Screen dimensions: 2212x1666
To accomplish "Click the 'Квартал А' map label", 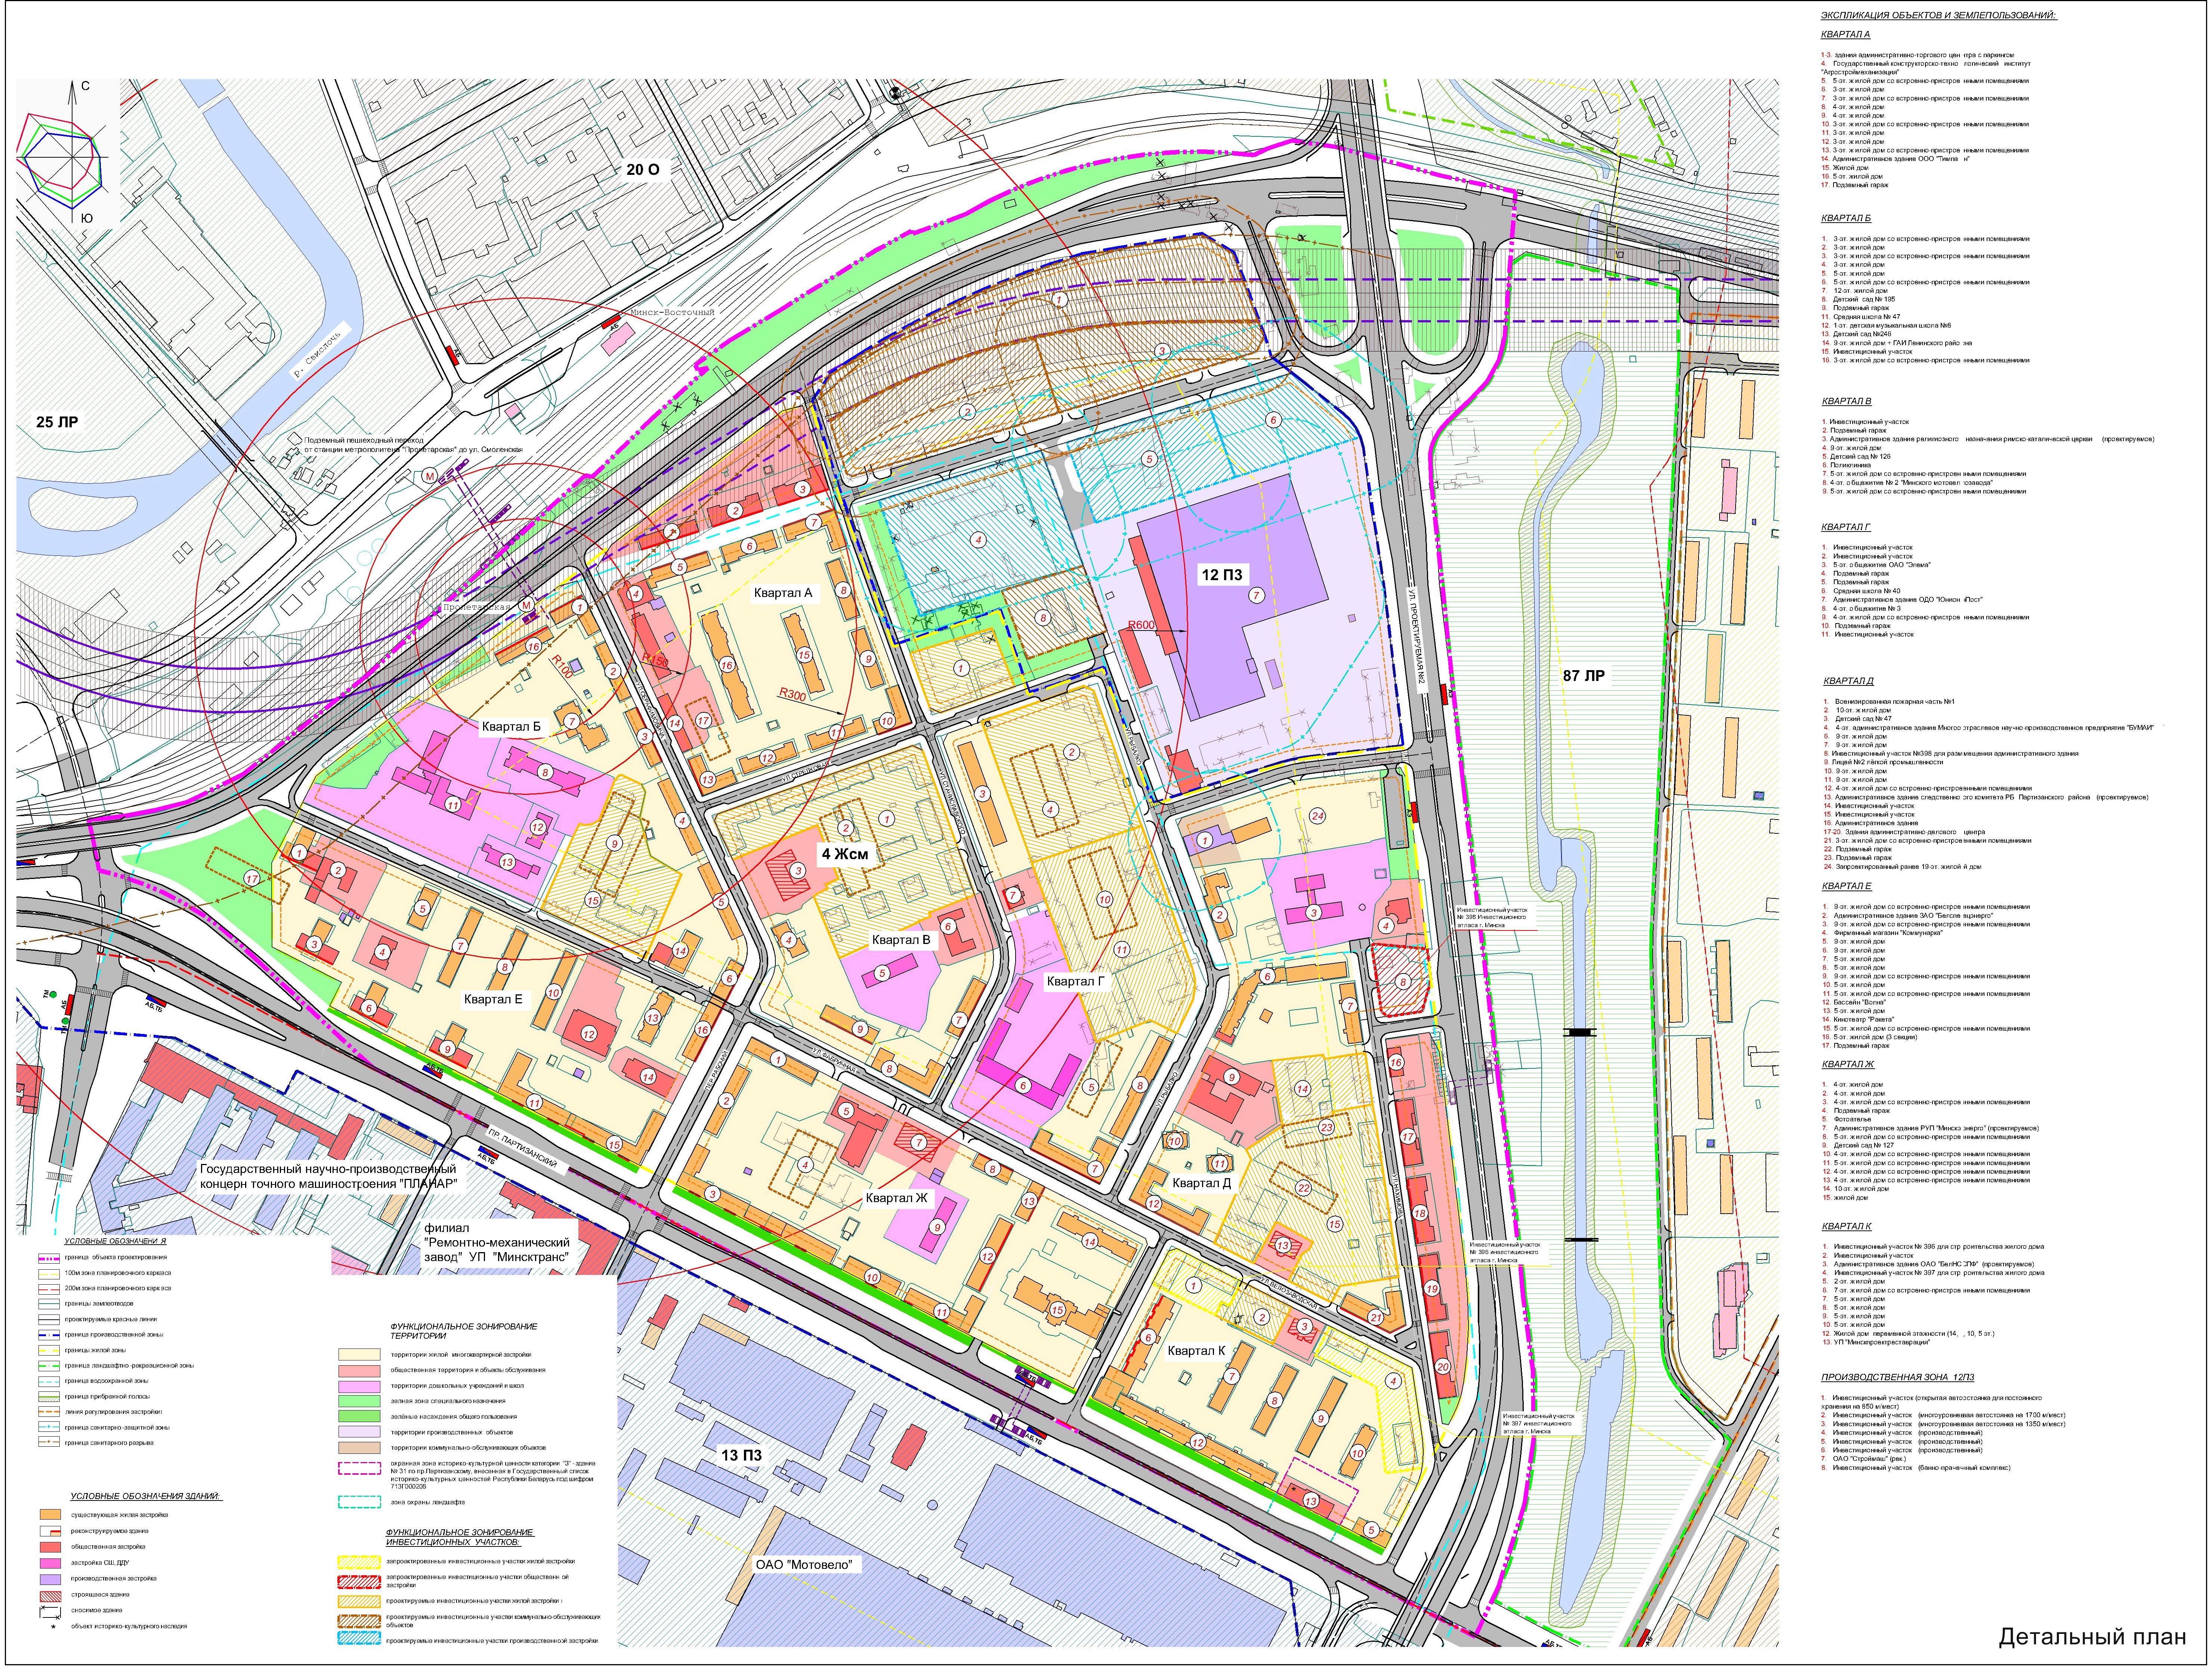I will tap(783, 593).
